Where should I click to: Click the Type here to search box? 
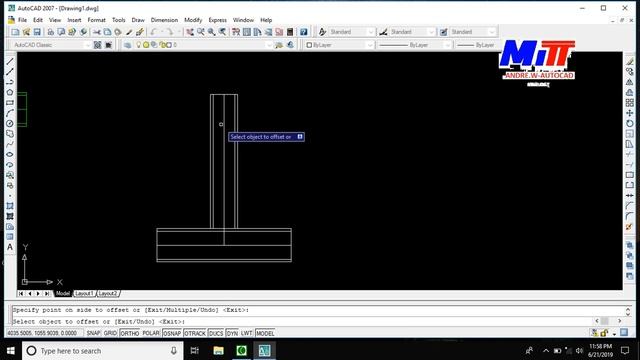[102, 351]
